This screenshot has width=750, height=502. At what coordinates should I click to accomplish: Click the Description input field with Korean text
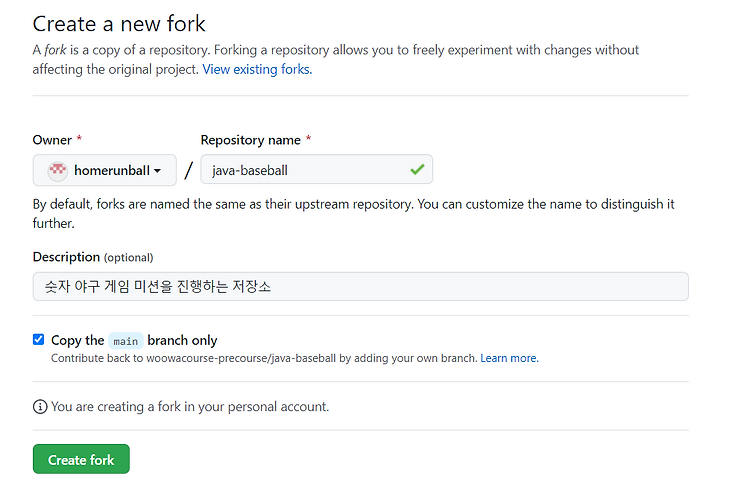tap(361, 286)
